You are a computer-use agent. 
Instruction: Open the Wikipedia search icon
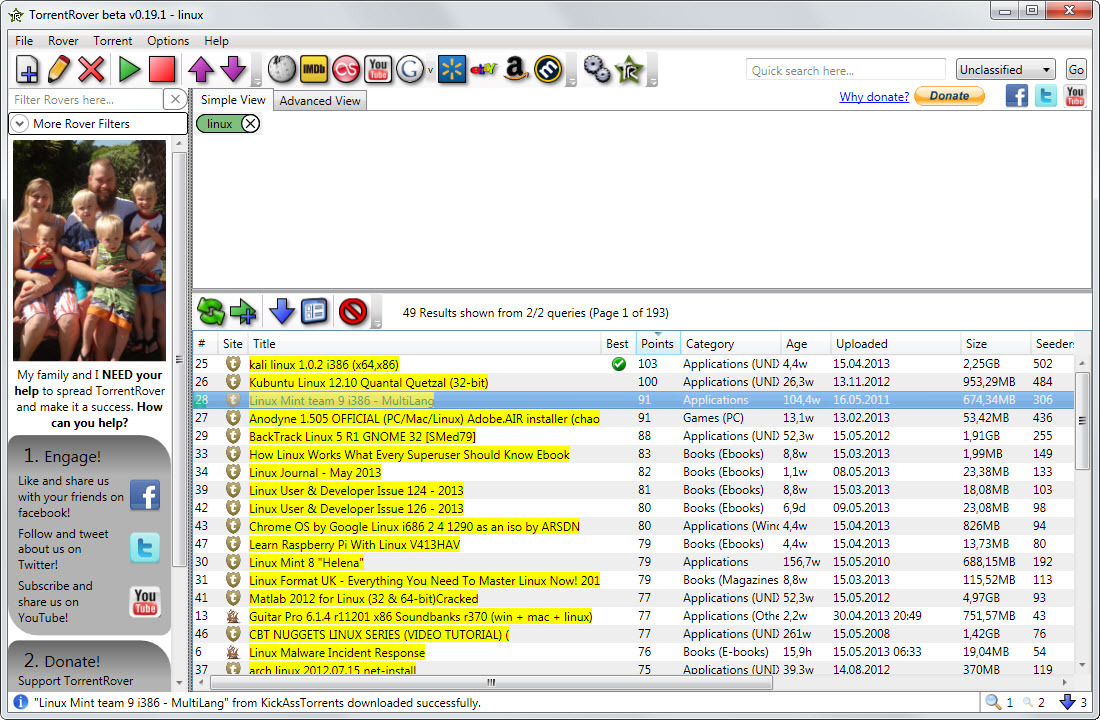[x=281, y=69]
